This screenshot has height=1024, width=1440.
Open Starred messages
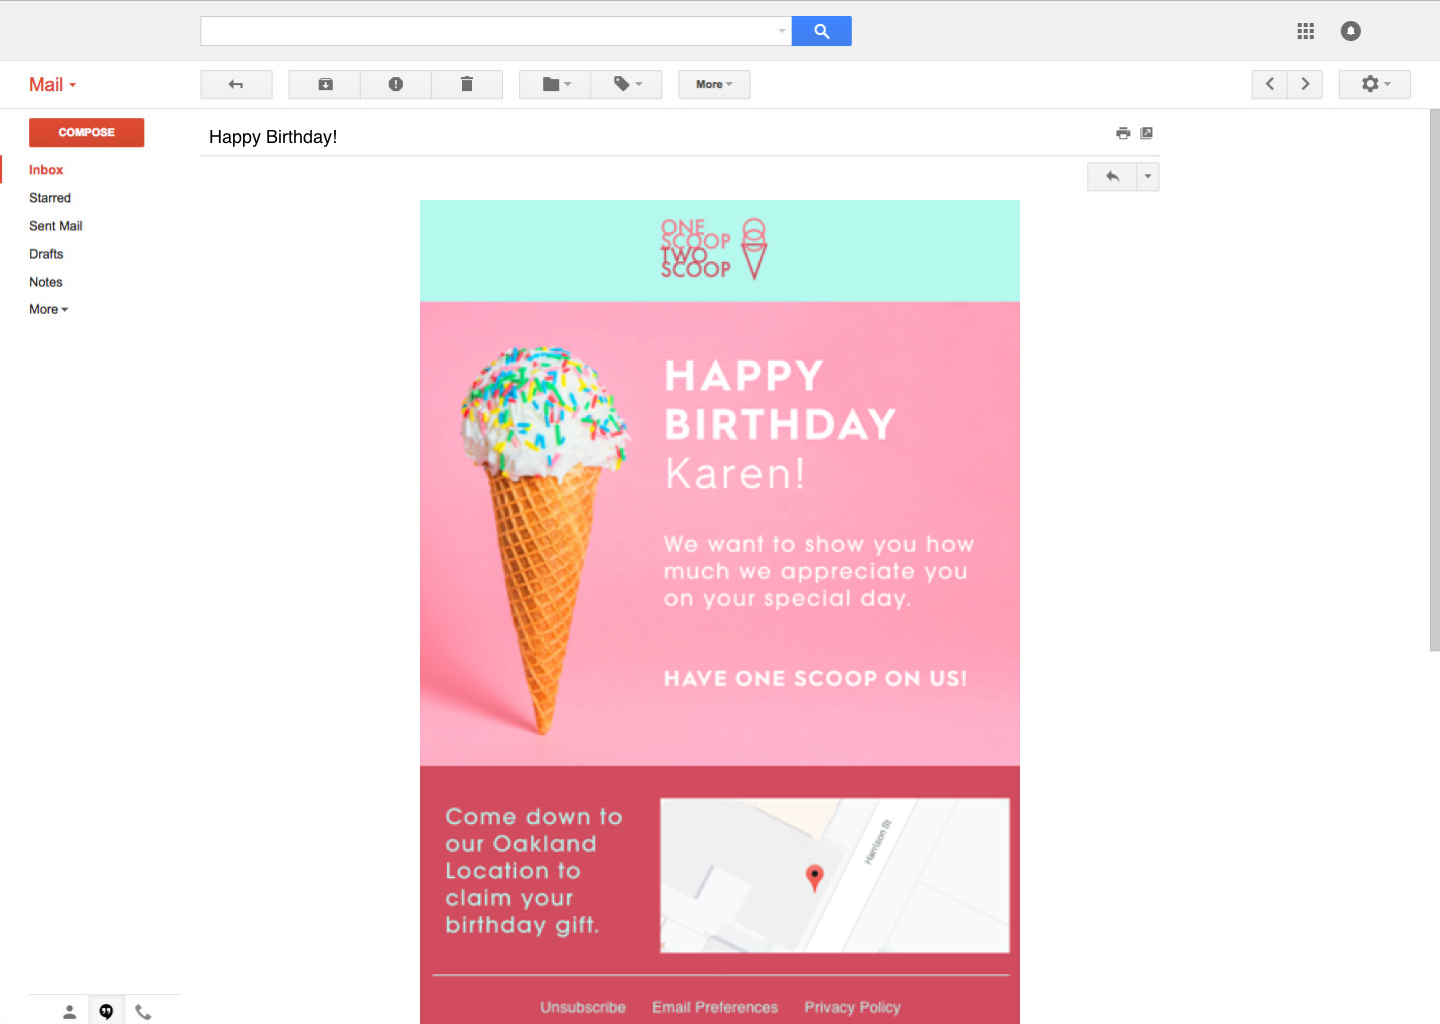(x=50, y=198)
